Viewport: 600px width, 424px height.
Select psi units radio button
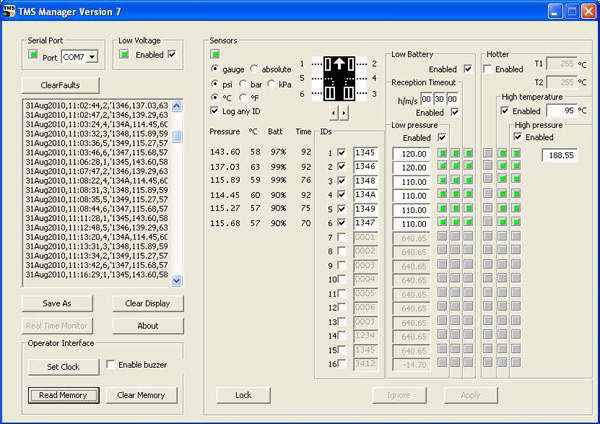click(215, 84)
